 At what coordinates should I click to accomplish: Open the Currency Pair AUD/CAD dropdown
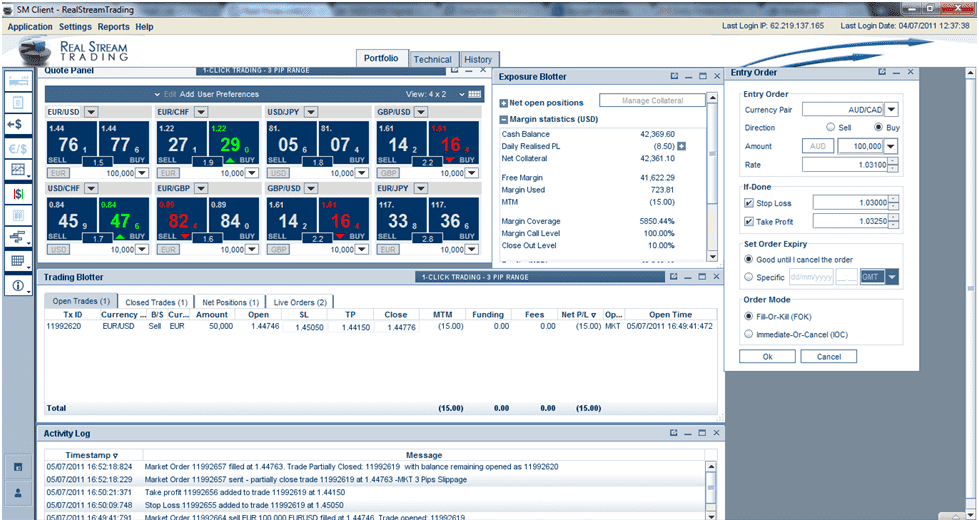pyautogui.click(x=891, y=110)
